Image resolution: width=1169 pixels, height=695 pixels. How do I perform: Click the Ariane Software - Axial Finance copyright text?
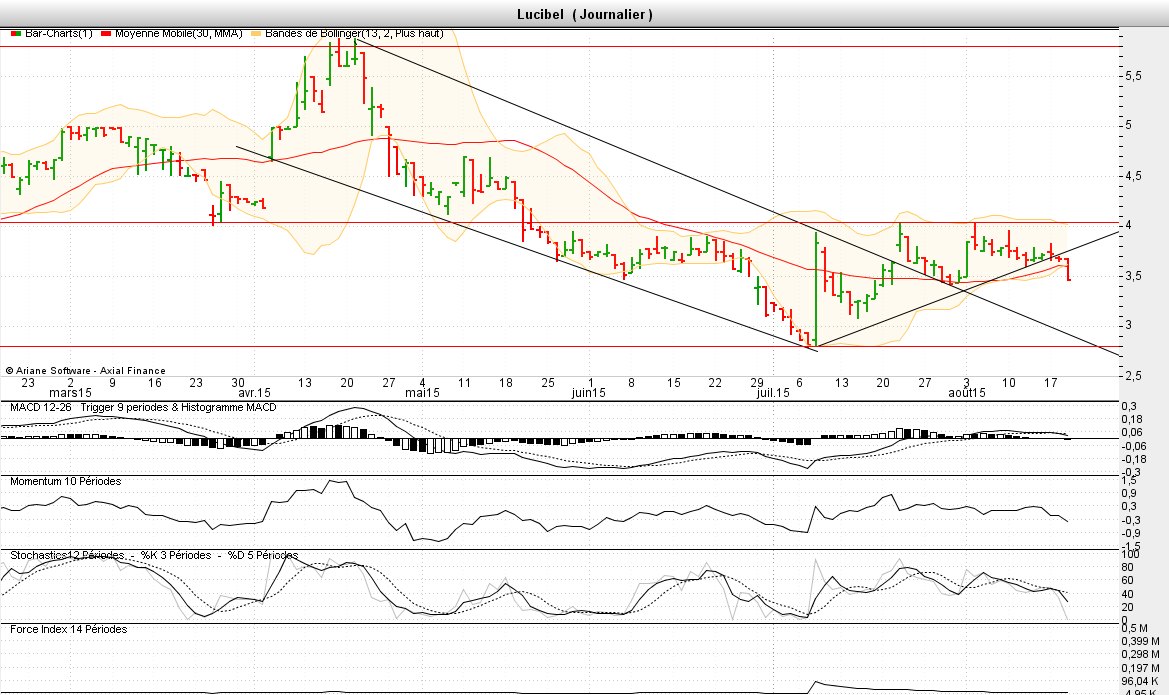pyautogui.click(x=86, y=371)
